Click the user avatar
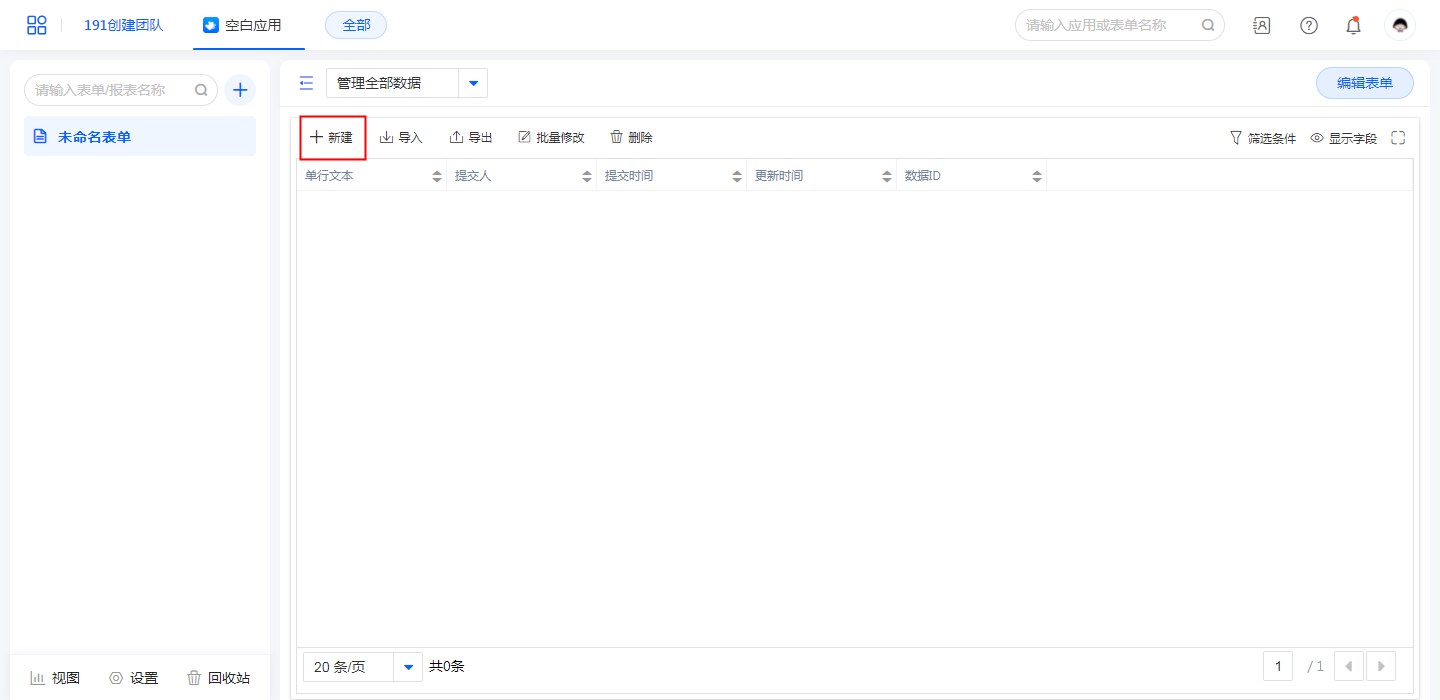 coord(1400,26)
